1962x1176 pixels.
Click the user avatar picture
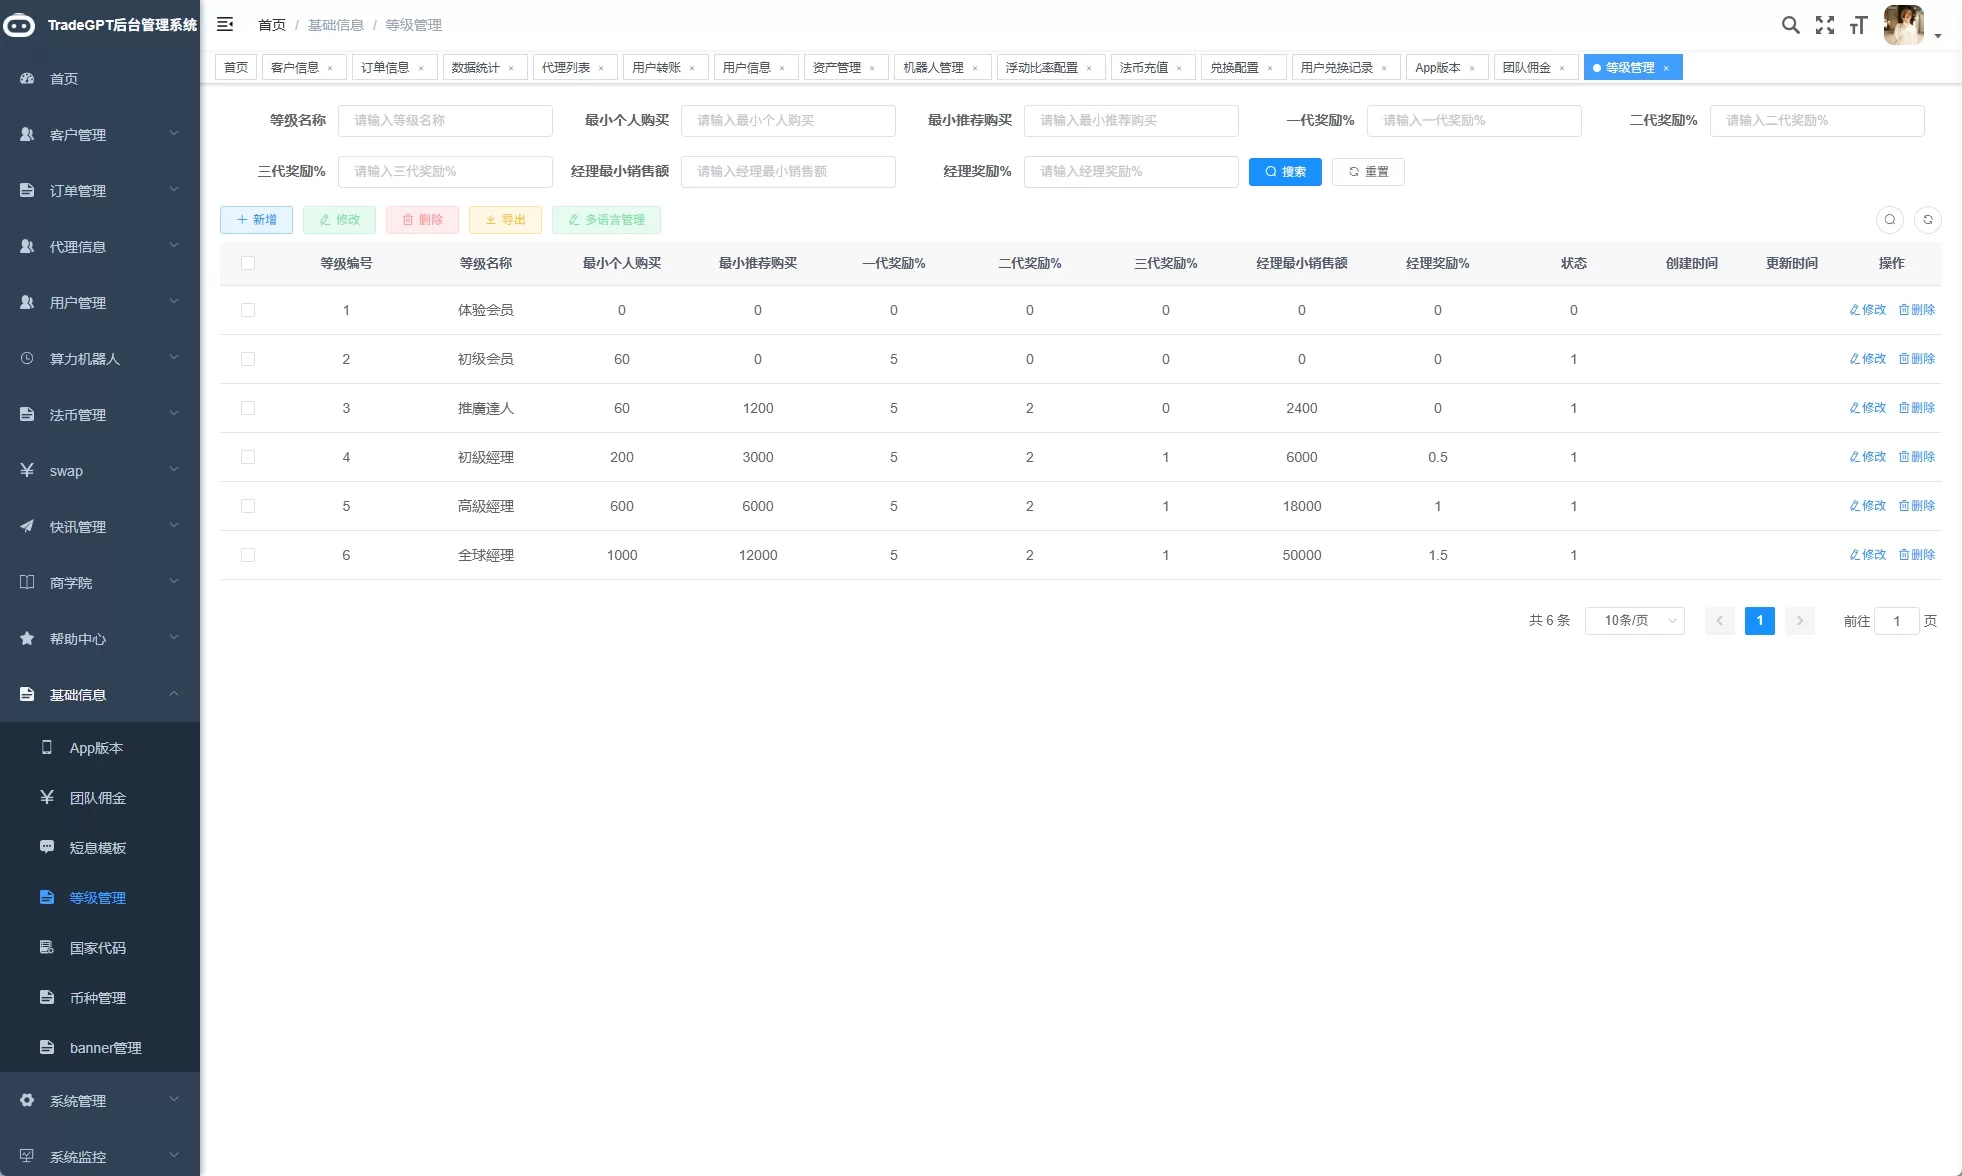[x=1903, y=25]
